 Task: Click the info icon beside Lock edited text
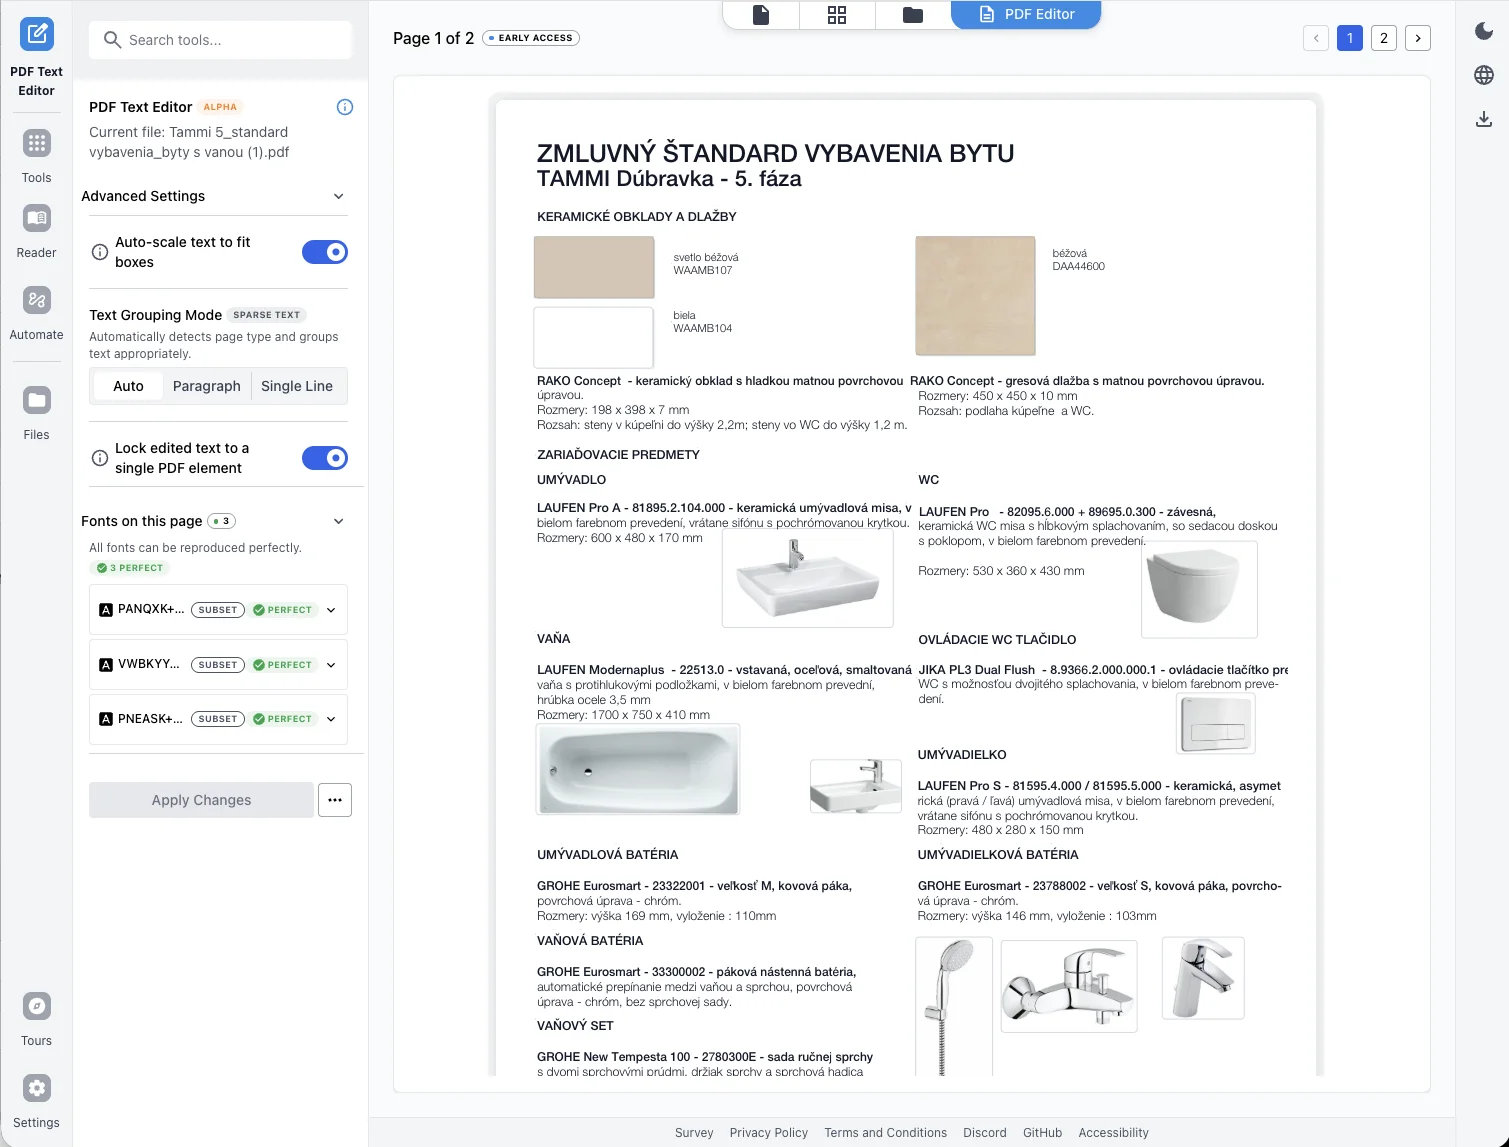click(x=100, y=458)
